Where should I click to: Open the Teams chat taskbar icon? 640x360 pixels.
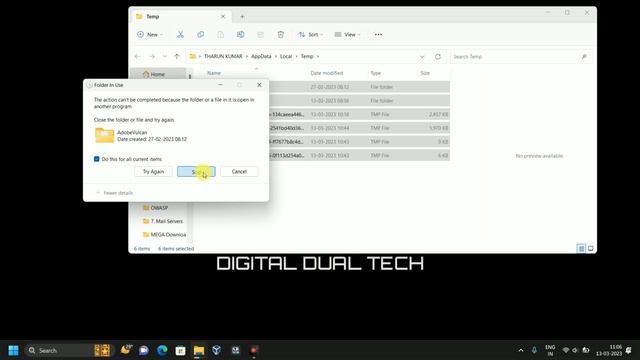click(x=144, y=350)
